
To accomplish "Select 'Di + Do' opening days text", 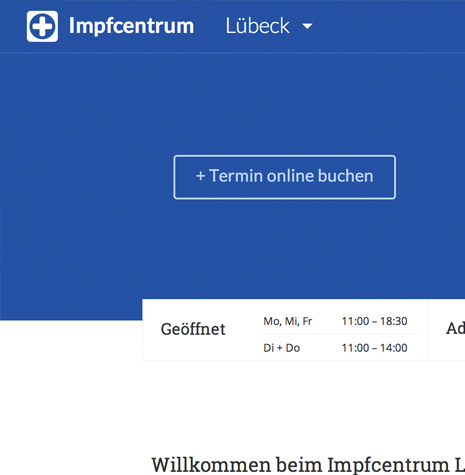I will tap(282, 348).
